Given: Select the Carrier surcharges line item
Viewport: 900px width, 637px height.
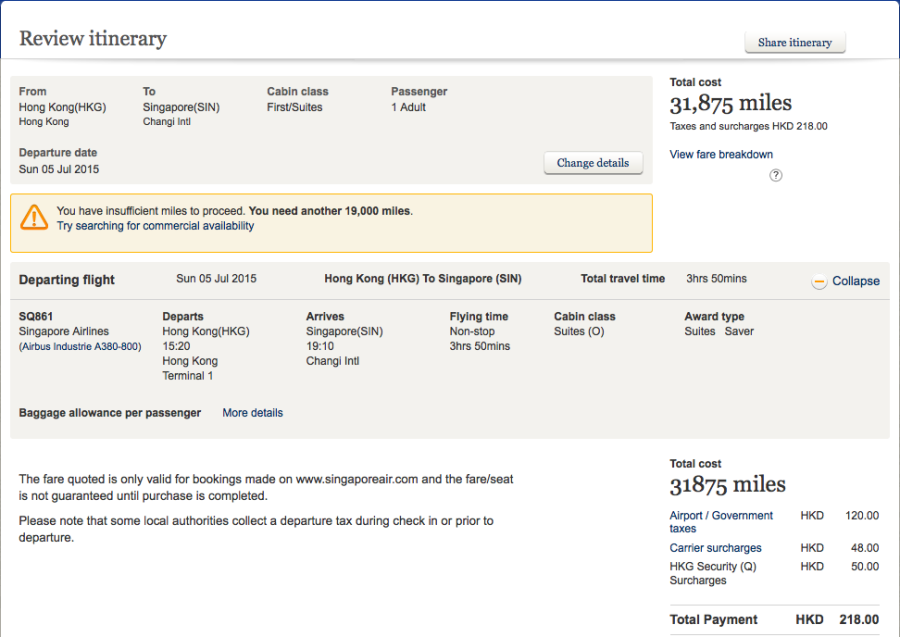Looking at the screenshot, I should (715, 548).
